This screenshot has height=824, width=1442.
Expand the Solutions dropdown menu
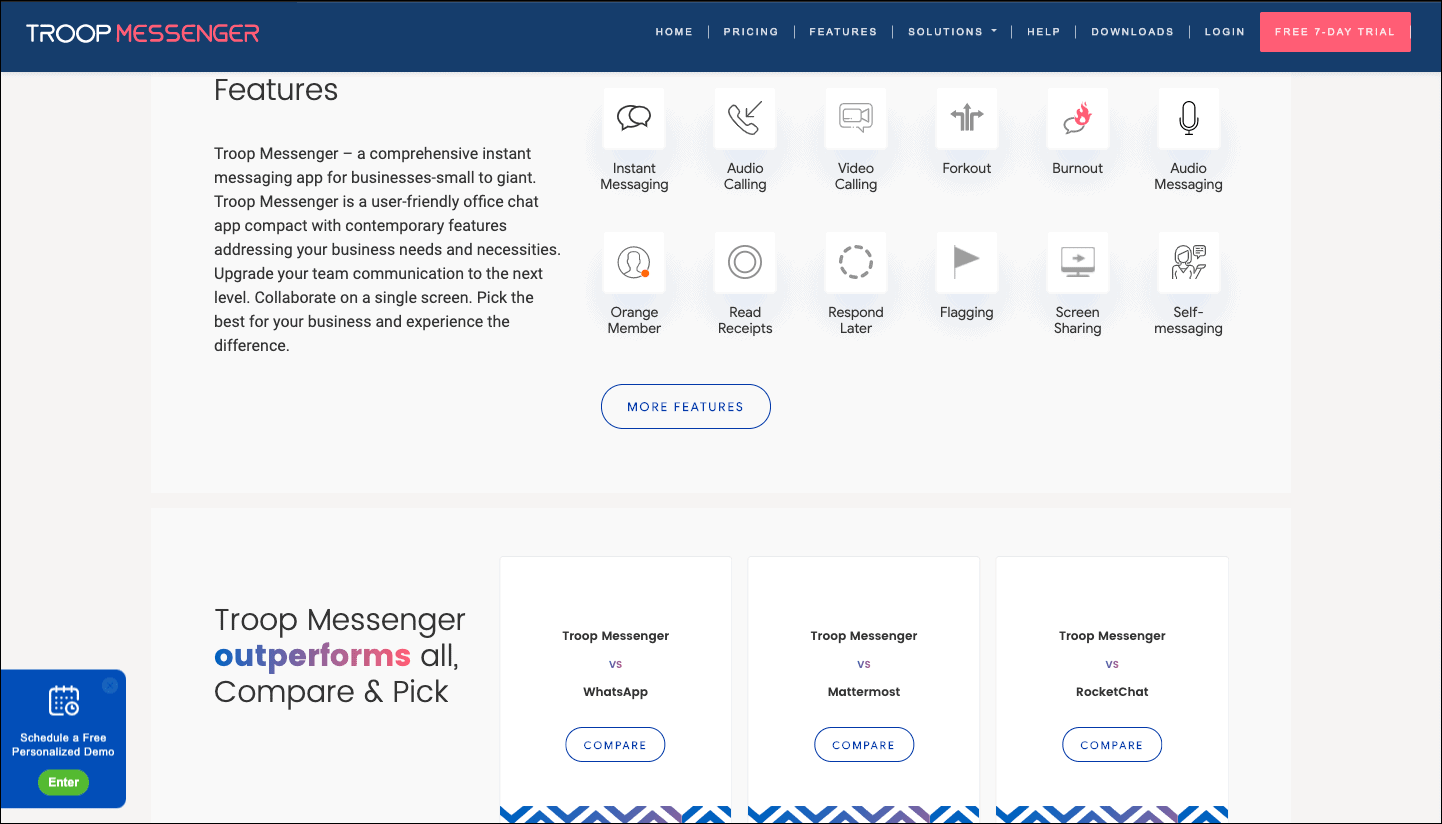pos(951,31)
